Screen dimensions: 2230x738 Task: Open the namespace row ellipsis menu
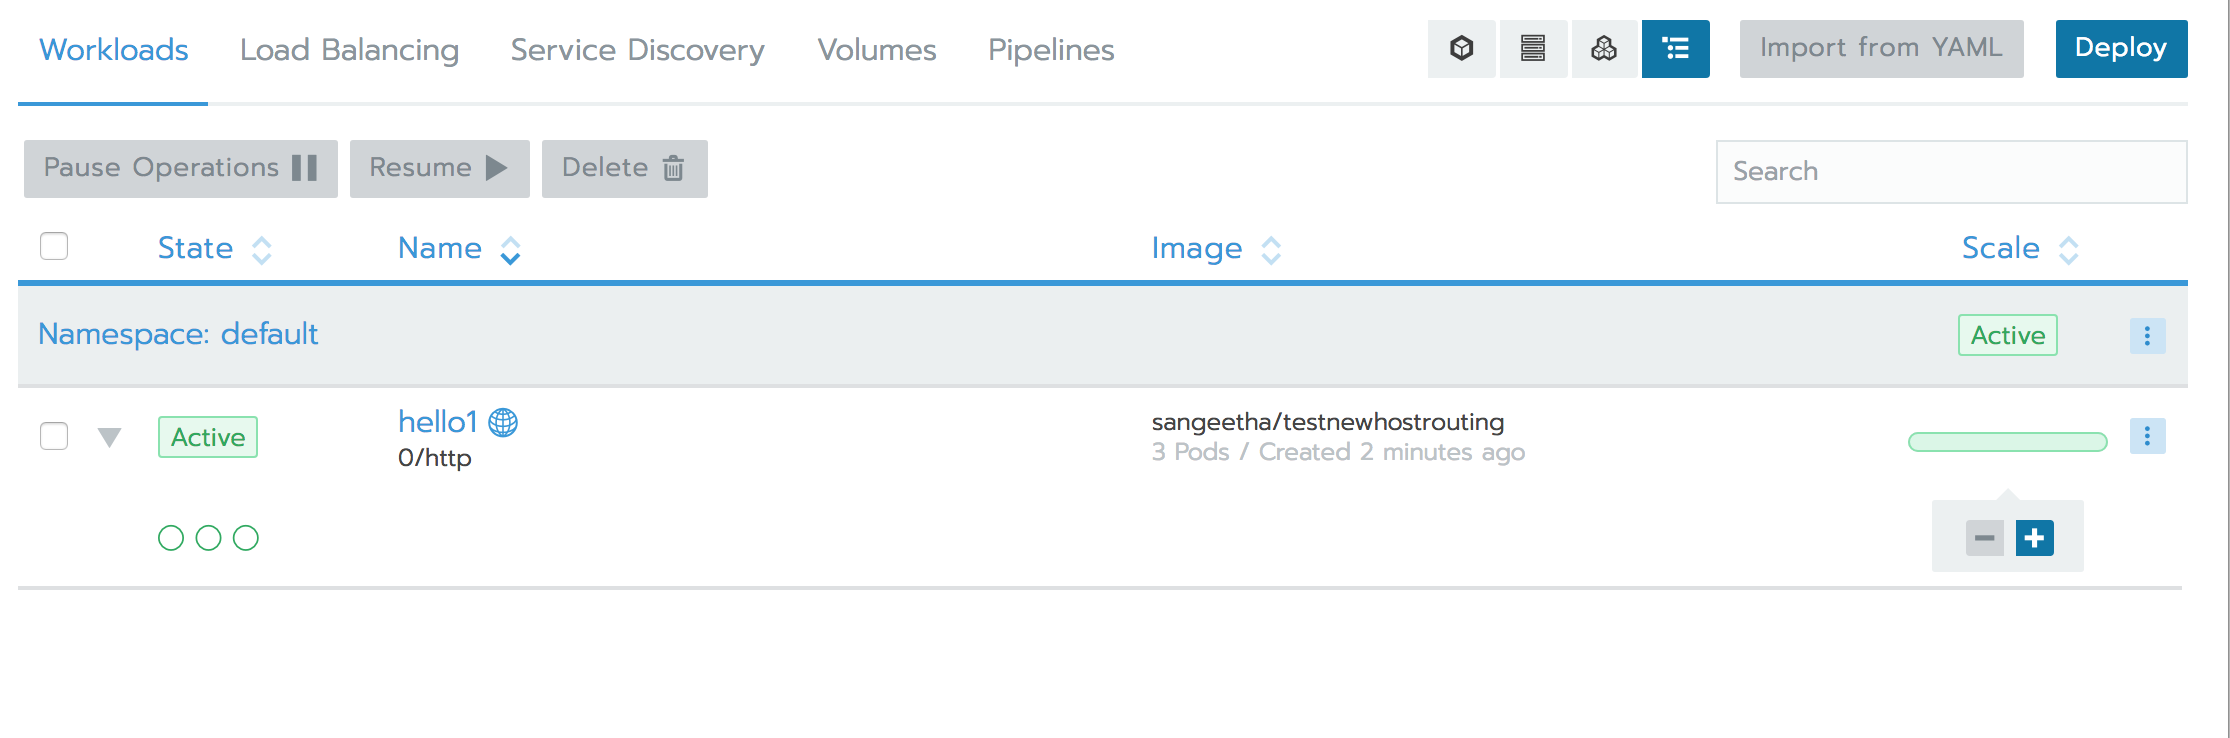tap(2147, 335)
